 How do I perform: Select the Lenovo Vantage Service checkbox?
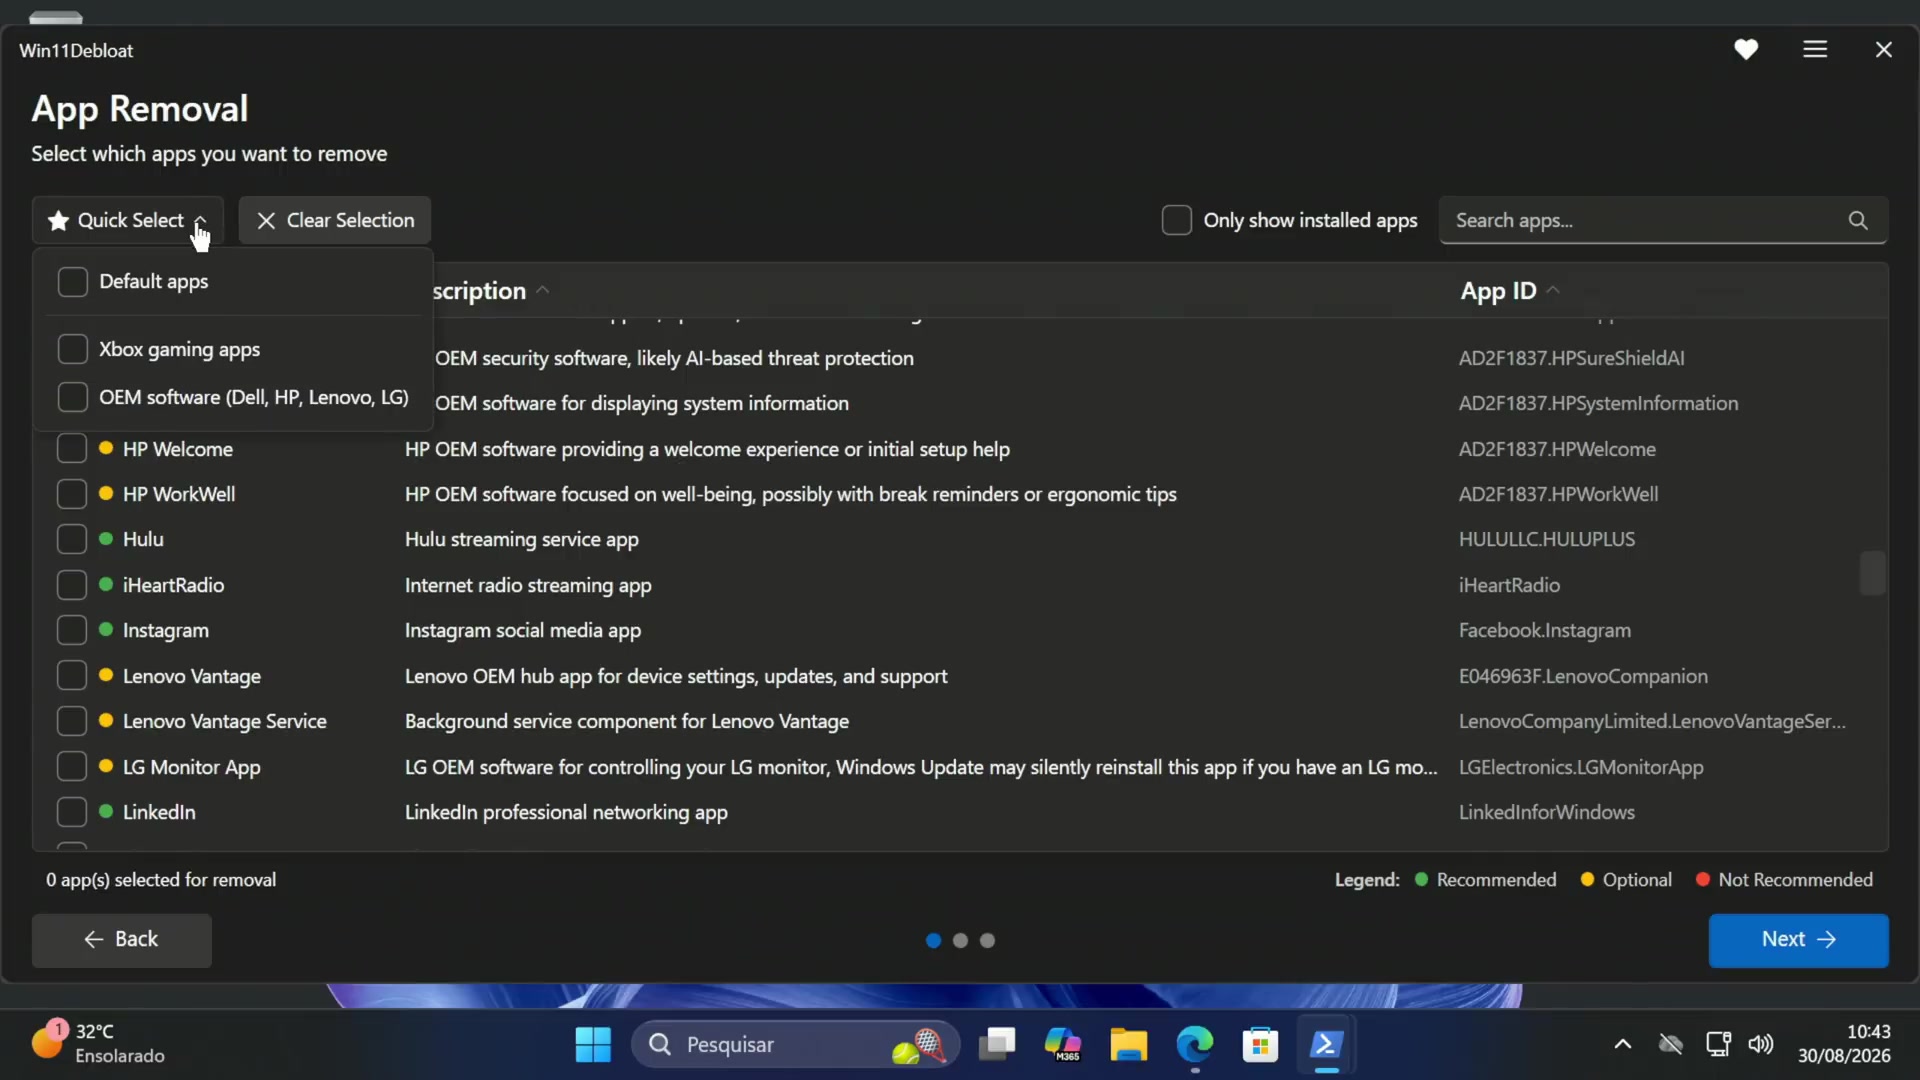[x=72, y=721]
